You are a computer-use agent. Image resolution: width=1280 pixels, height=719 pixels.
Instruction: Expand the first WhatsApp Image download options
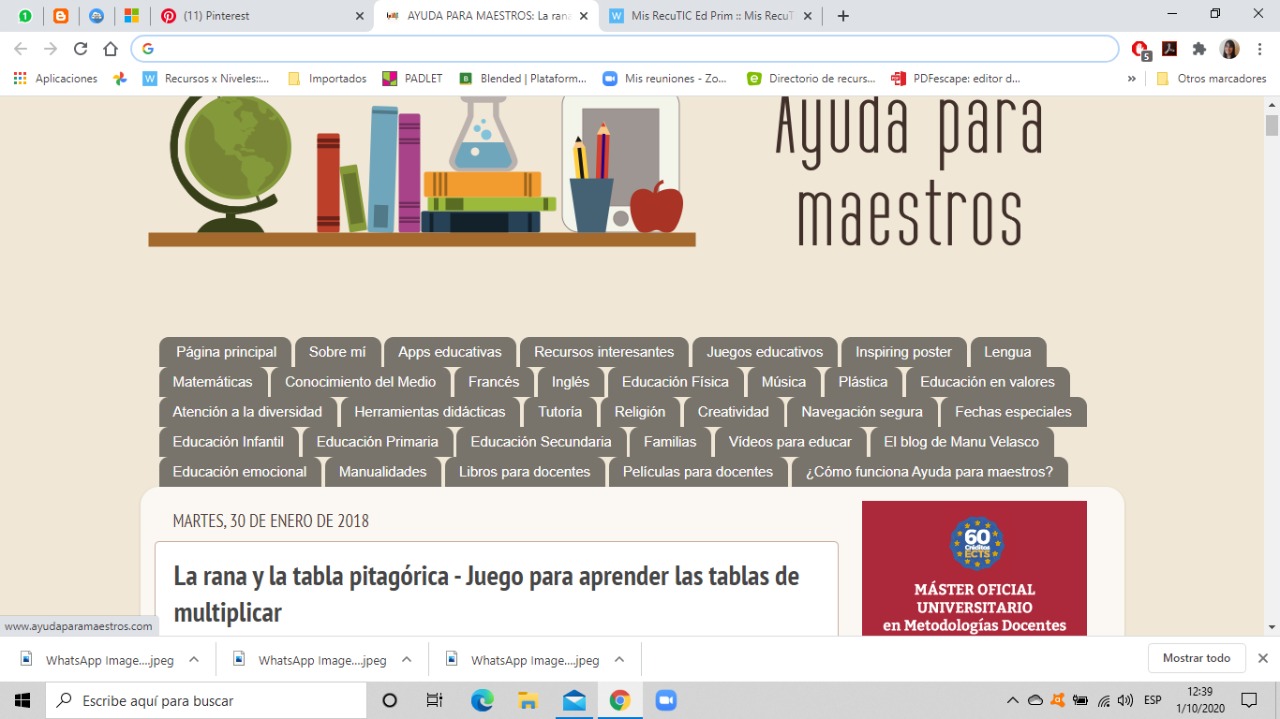pos(194,660)
